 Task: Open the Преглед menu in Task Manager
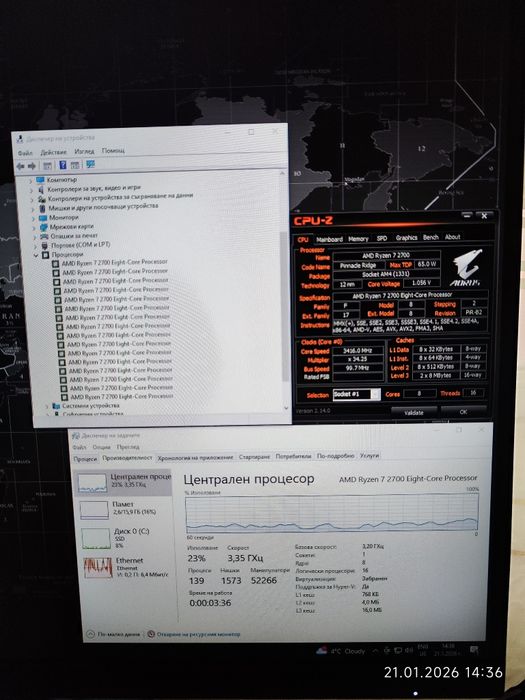point(128,447)
